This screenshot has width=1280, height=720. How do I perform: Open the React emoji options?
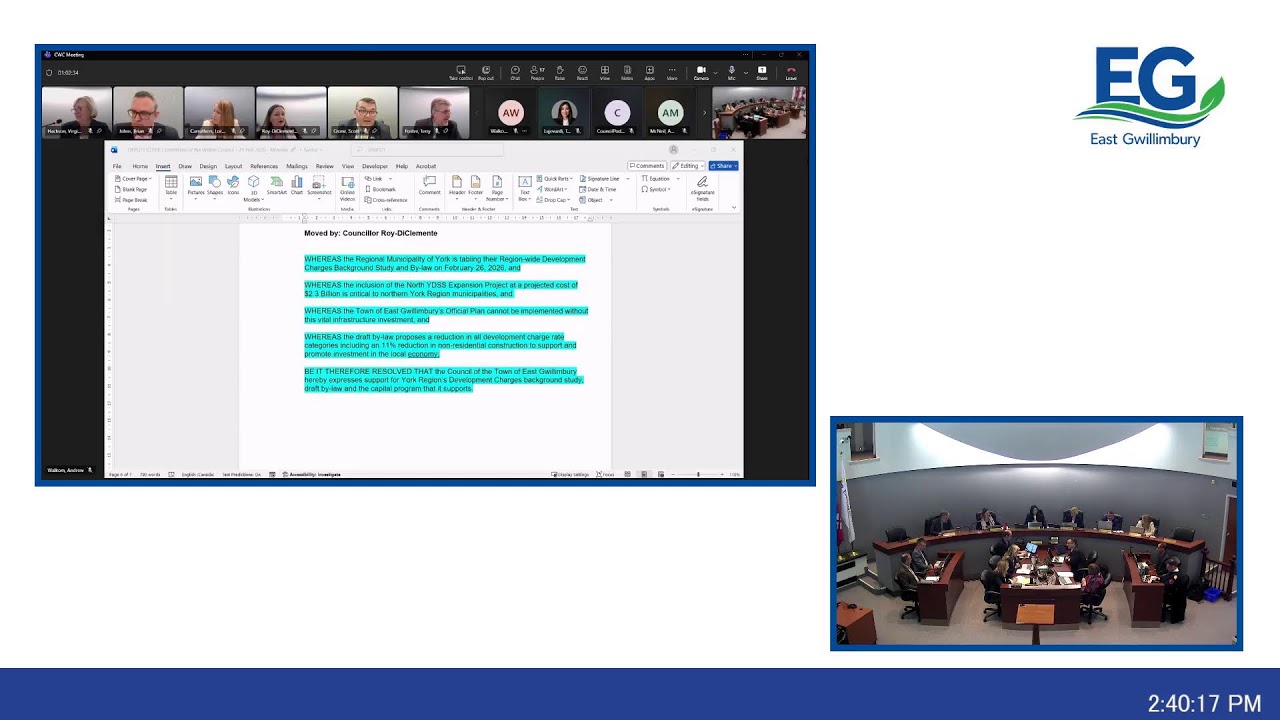point(582,73)
